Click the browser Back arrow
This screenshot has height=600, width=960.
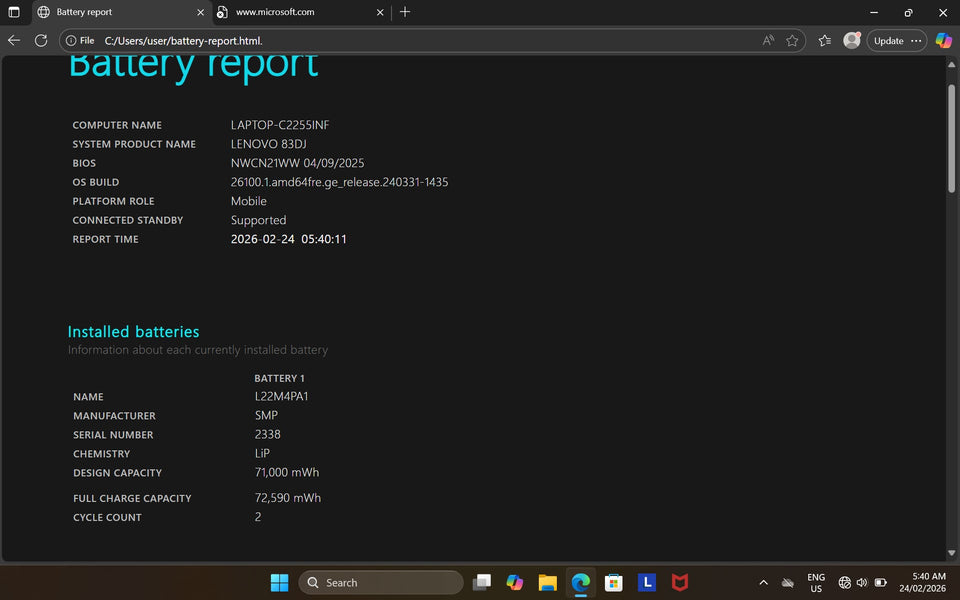click(x=14, y=41)
